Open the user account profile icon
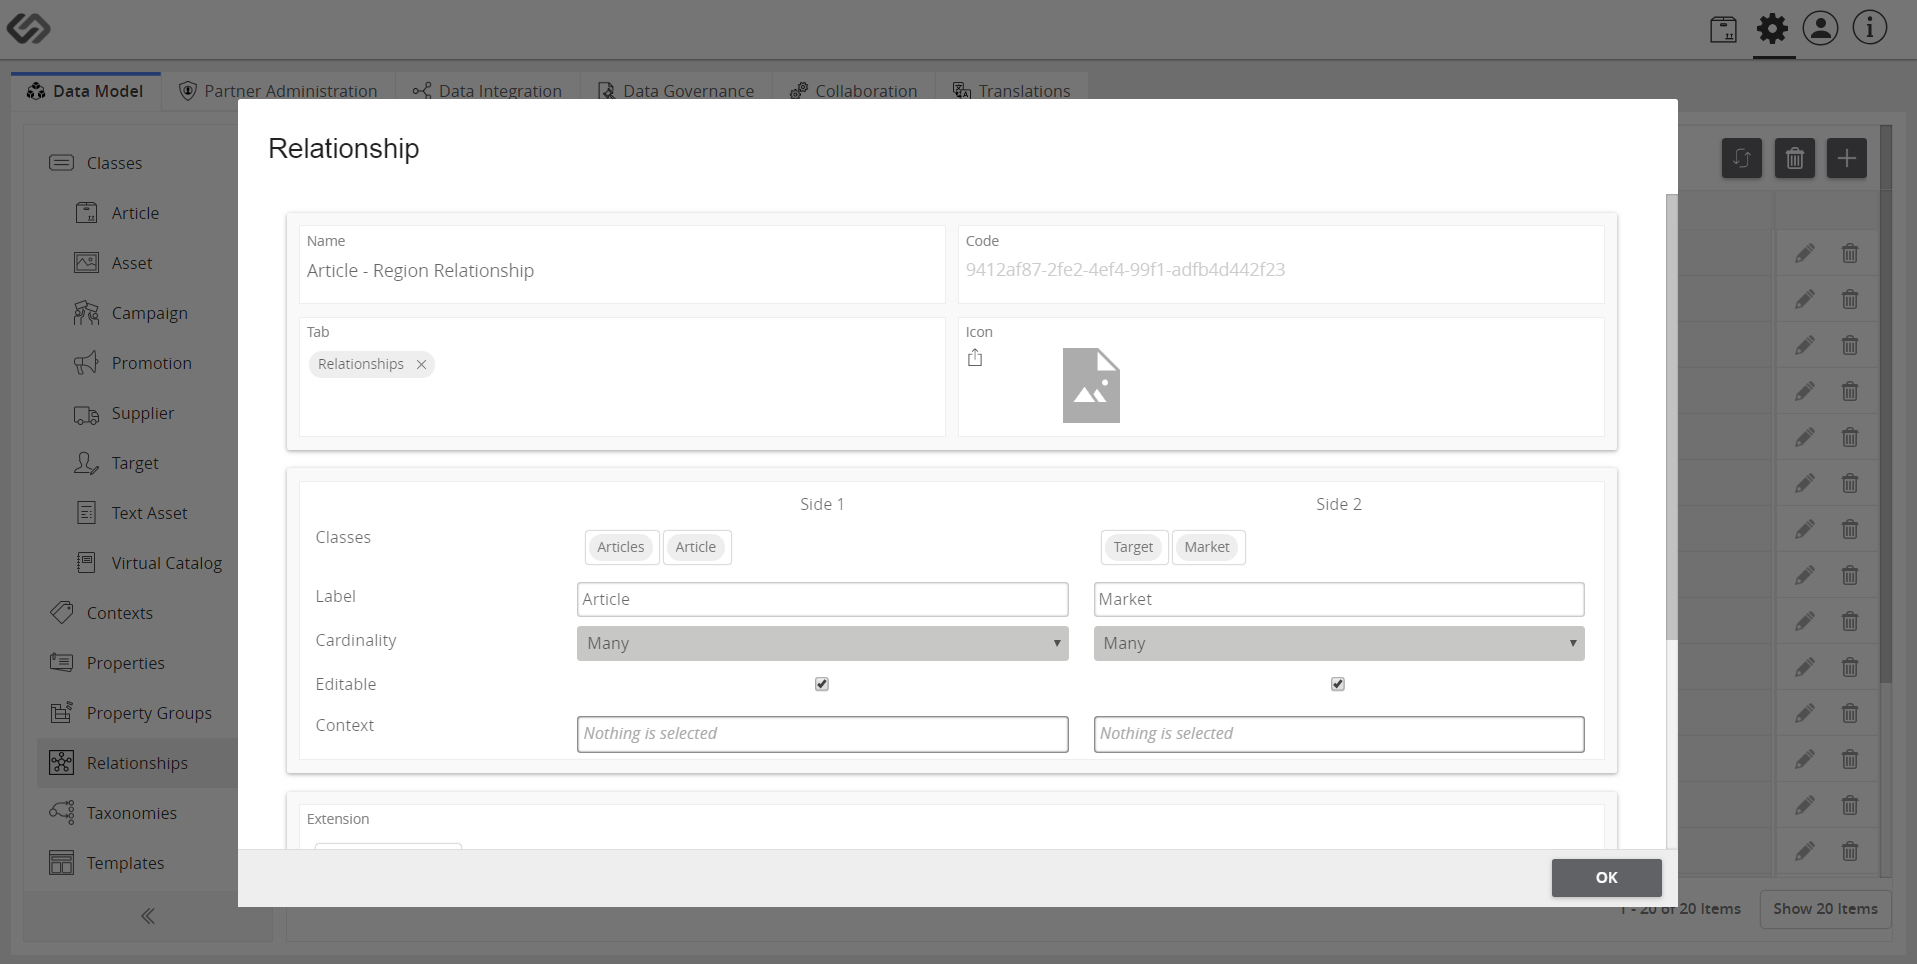The image size is (1917, 964). point(1820,28)
